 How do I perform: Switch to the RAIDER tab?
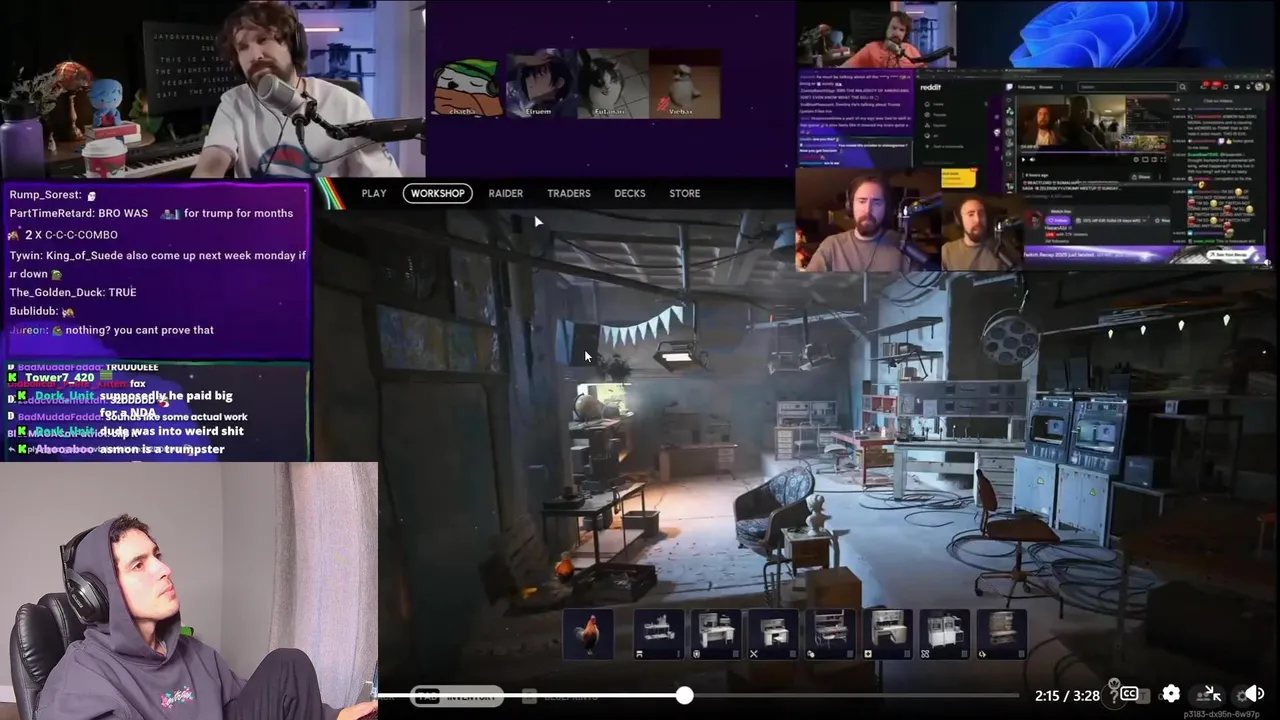point(505,193)
